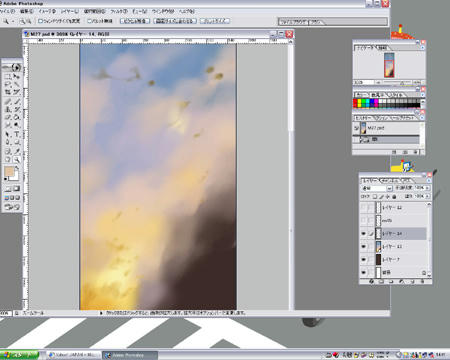The height and width of the screenshot is (360, 450).
Task: Hide layer レイヤー 7 via its eye
Action: click(x=363, y=259)
